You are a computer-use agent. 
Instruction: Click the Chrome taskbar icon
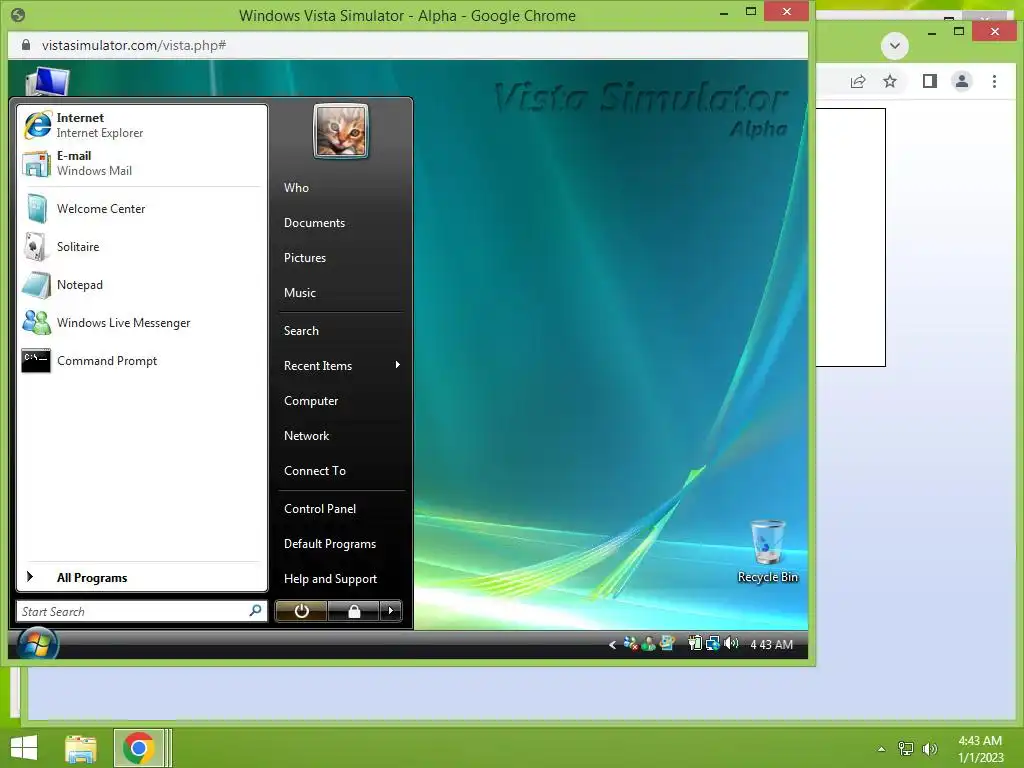tap(138, 748)
